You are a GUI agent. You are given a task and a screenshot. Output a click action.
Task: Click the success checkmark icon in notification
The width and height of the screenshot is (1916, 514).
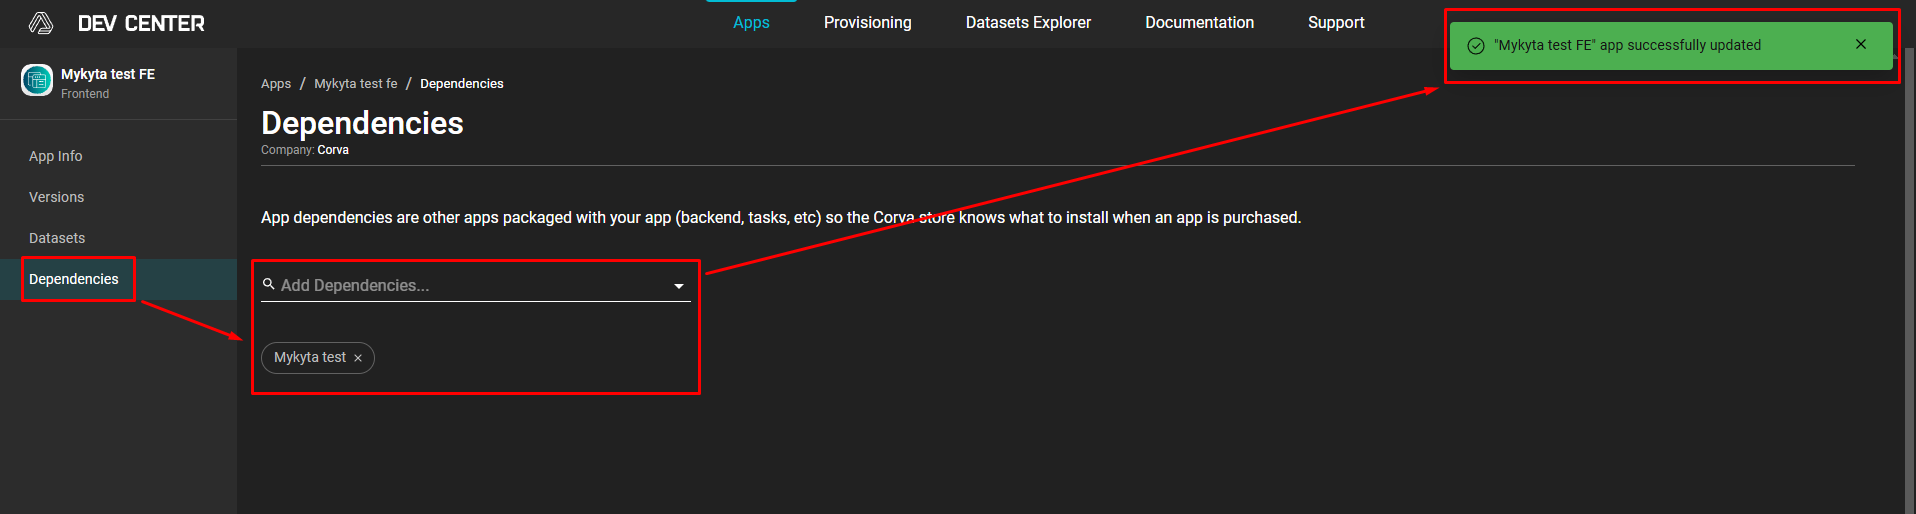click(x=1475, y=46)
